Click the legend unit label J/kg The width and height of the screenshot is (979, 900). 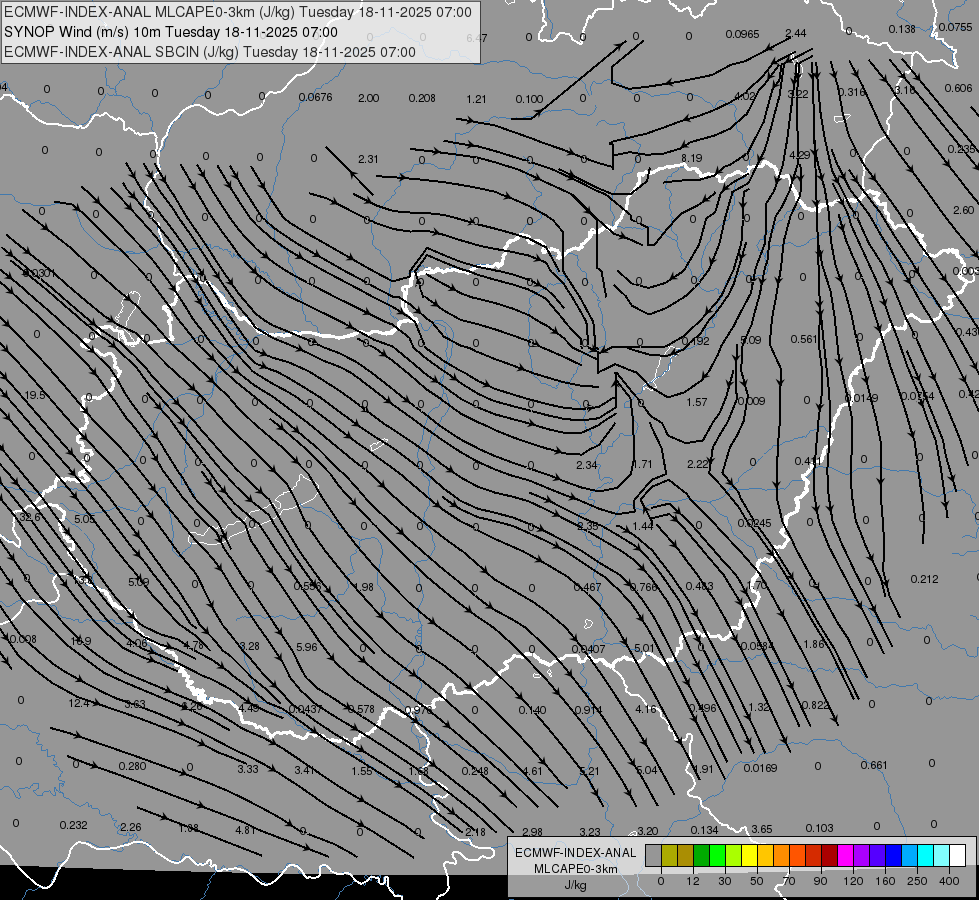576,885
